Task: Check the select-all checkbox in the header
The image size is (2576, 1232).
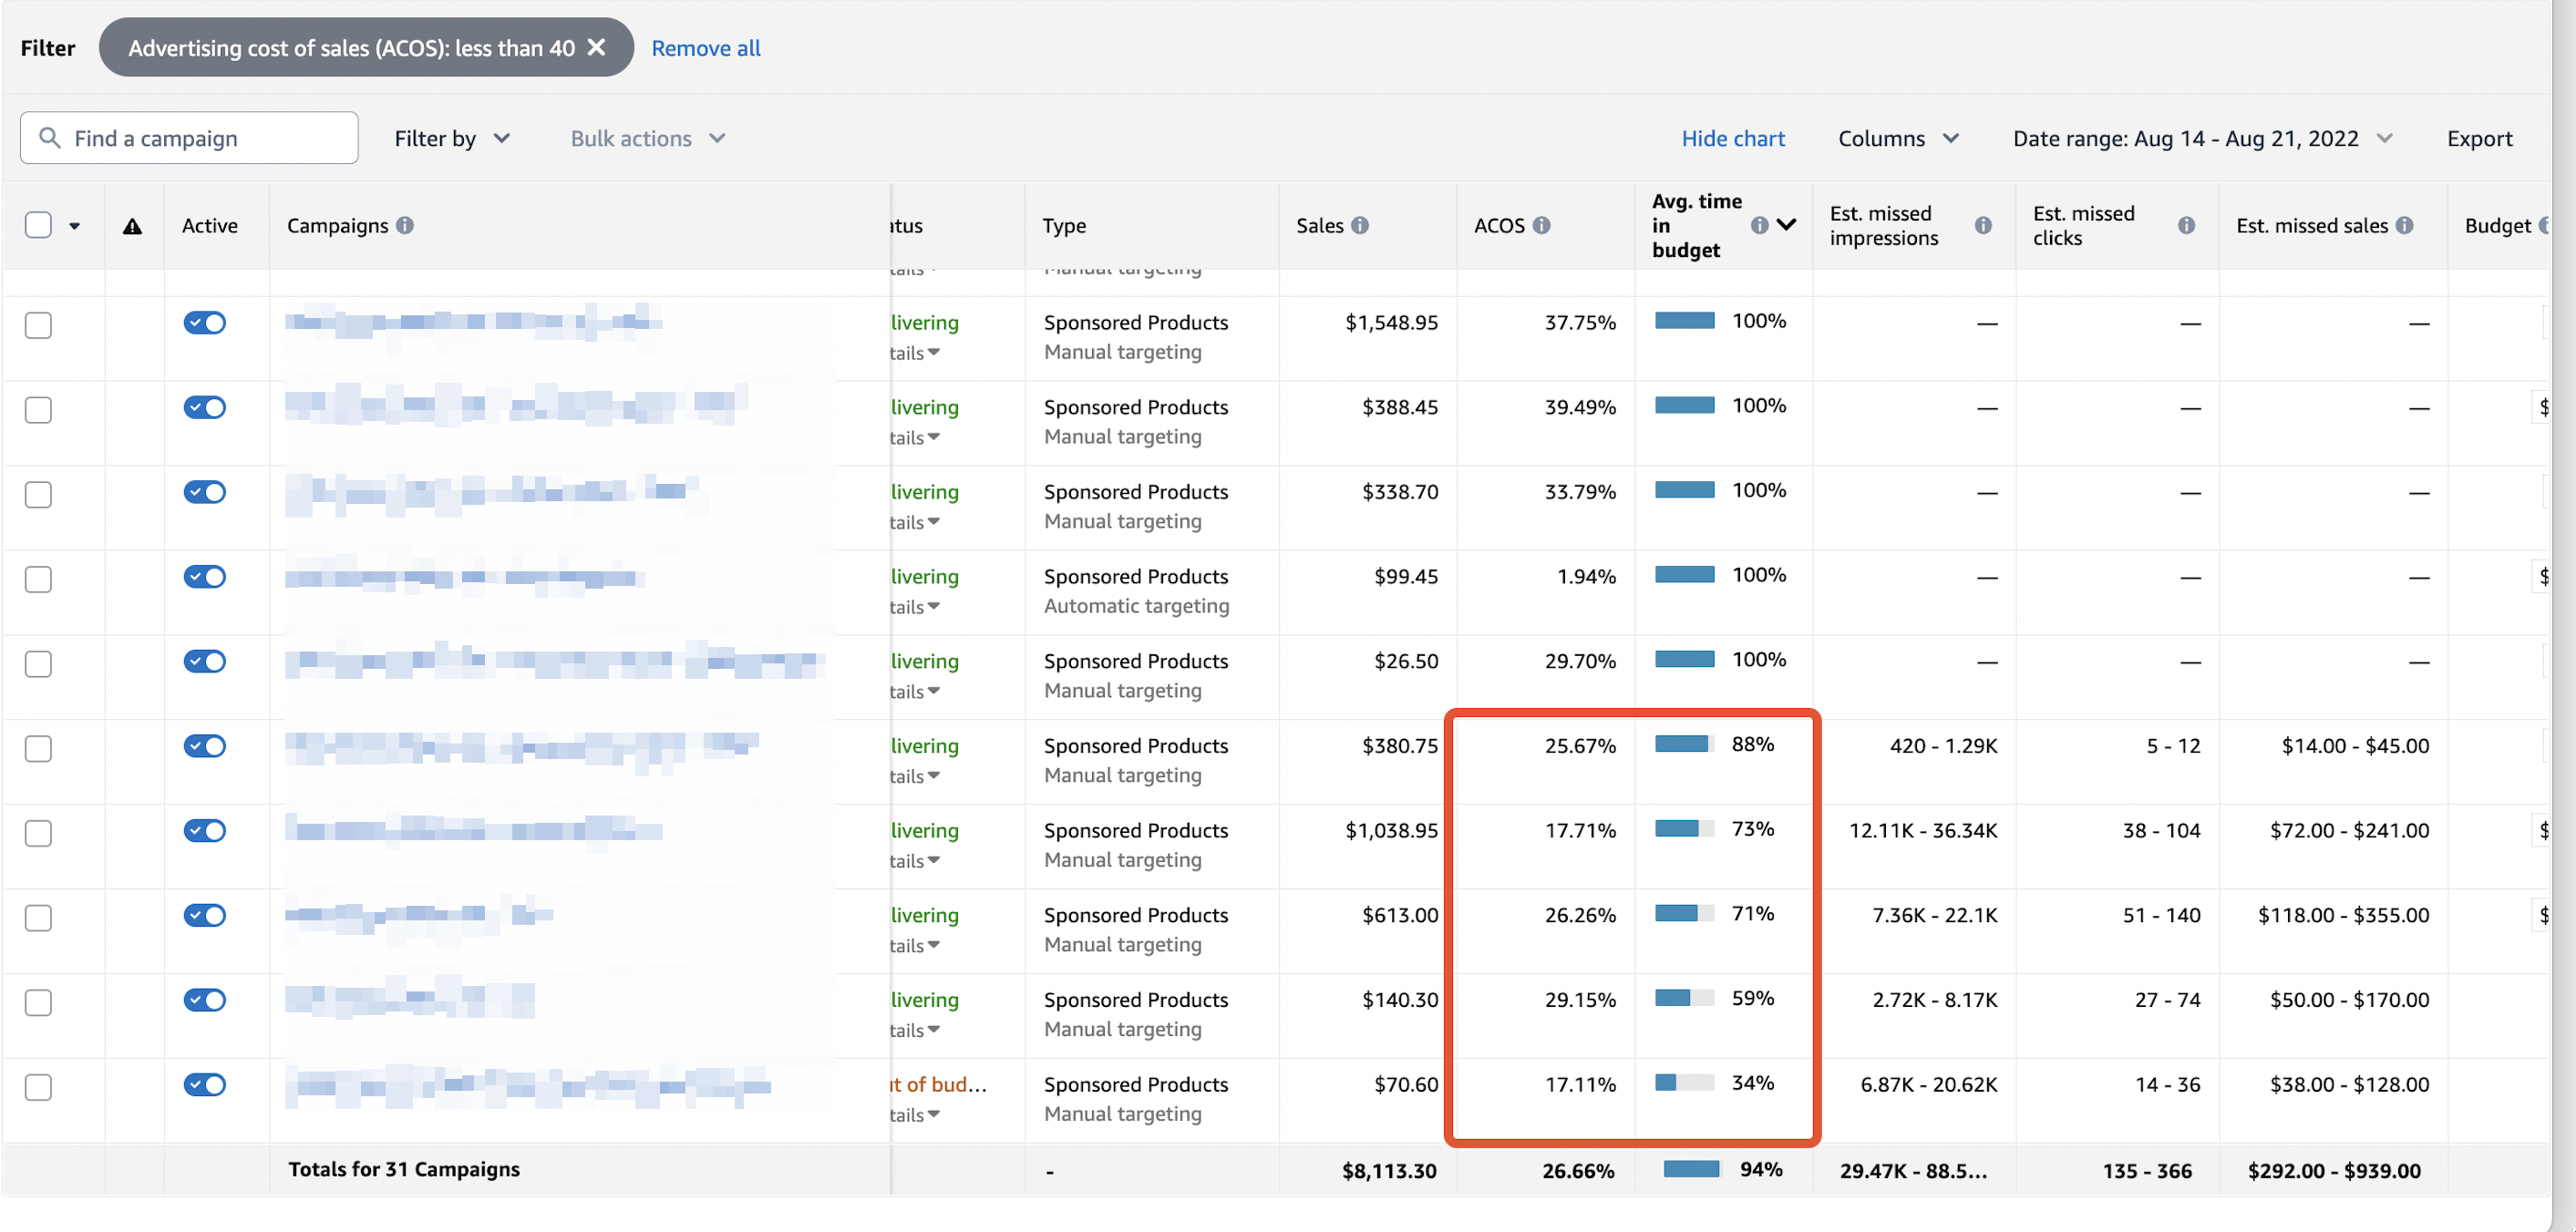Action: (37, 224)
